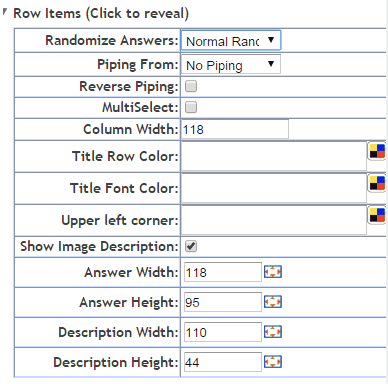Click the Description Height field showing 44
Image resolution: width=388 pixels, height=384 pixels.
pos(223,362)
